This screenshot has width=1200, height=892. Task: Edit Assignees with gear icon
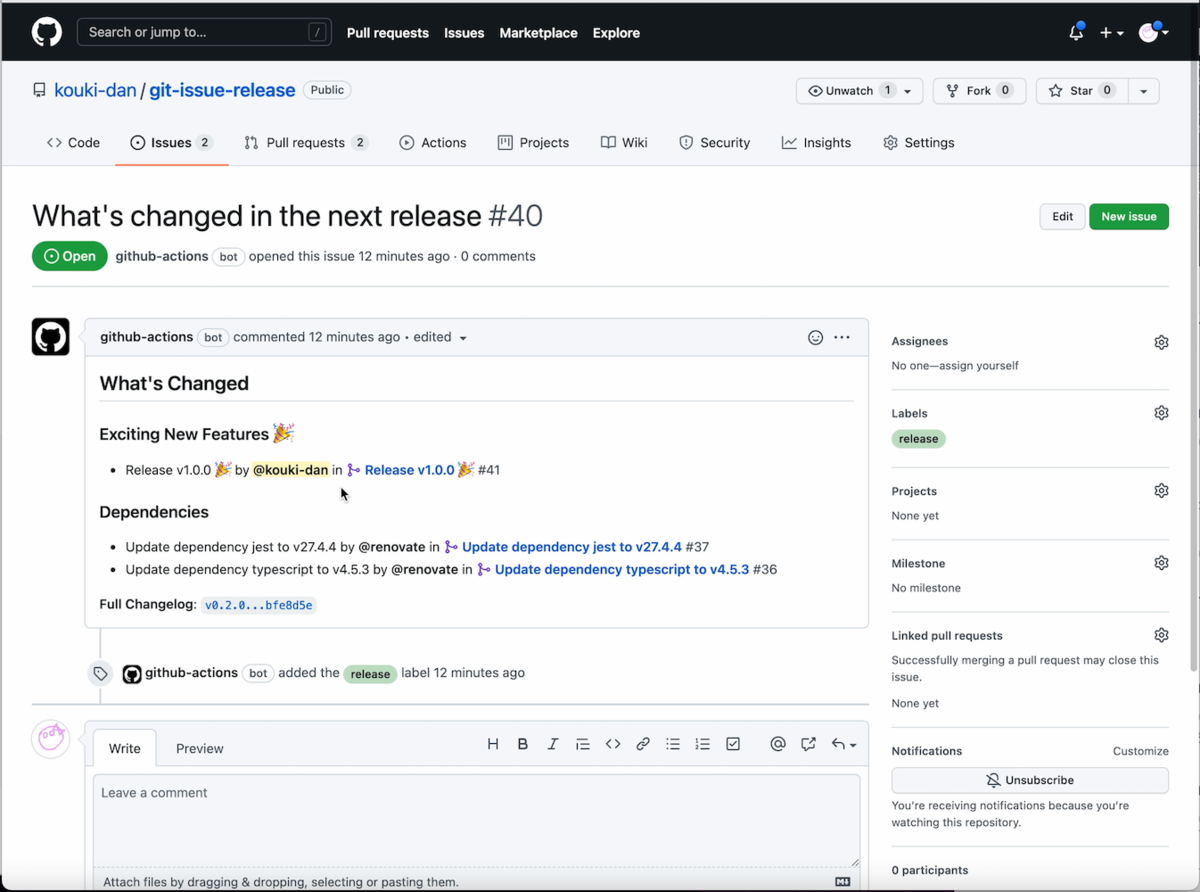point(1161,342)
